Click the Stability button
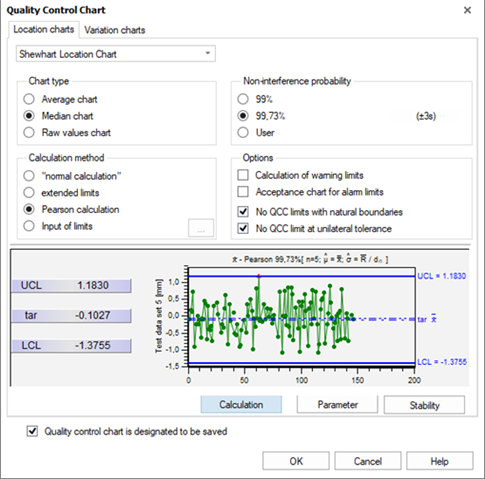The height and width of the screenshot is (479, 485). point(424,405)
